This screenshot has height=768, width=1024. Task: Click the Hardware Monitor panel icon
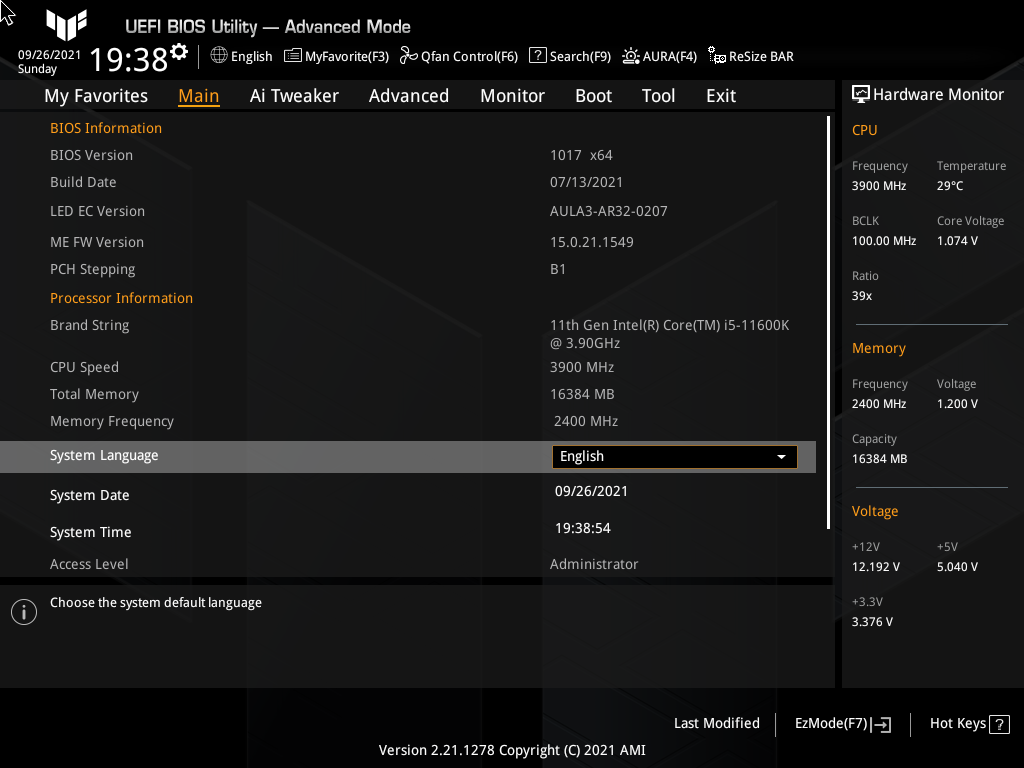(x=862, y=93)
